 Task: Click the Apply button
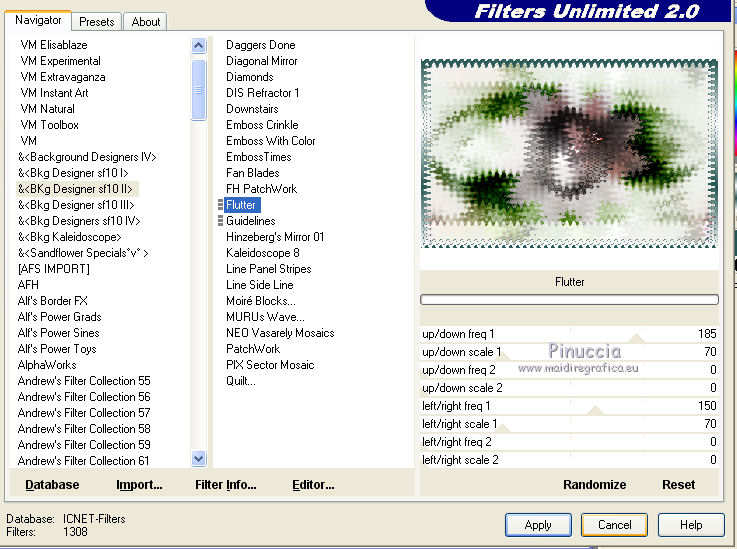coord(538,525)
